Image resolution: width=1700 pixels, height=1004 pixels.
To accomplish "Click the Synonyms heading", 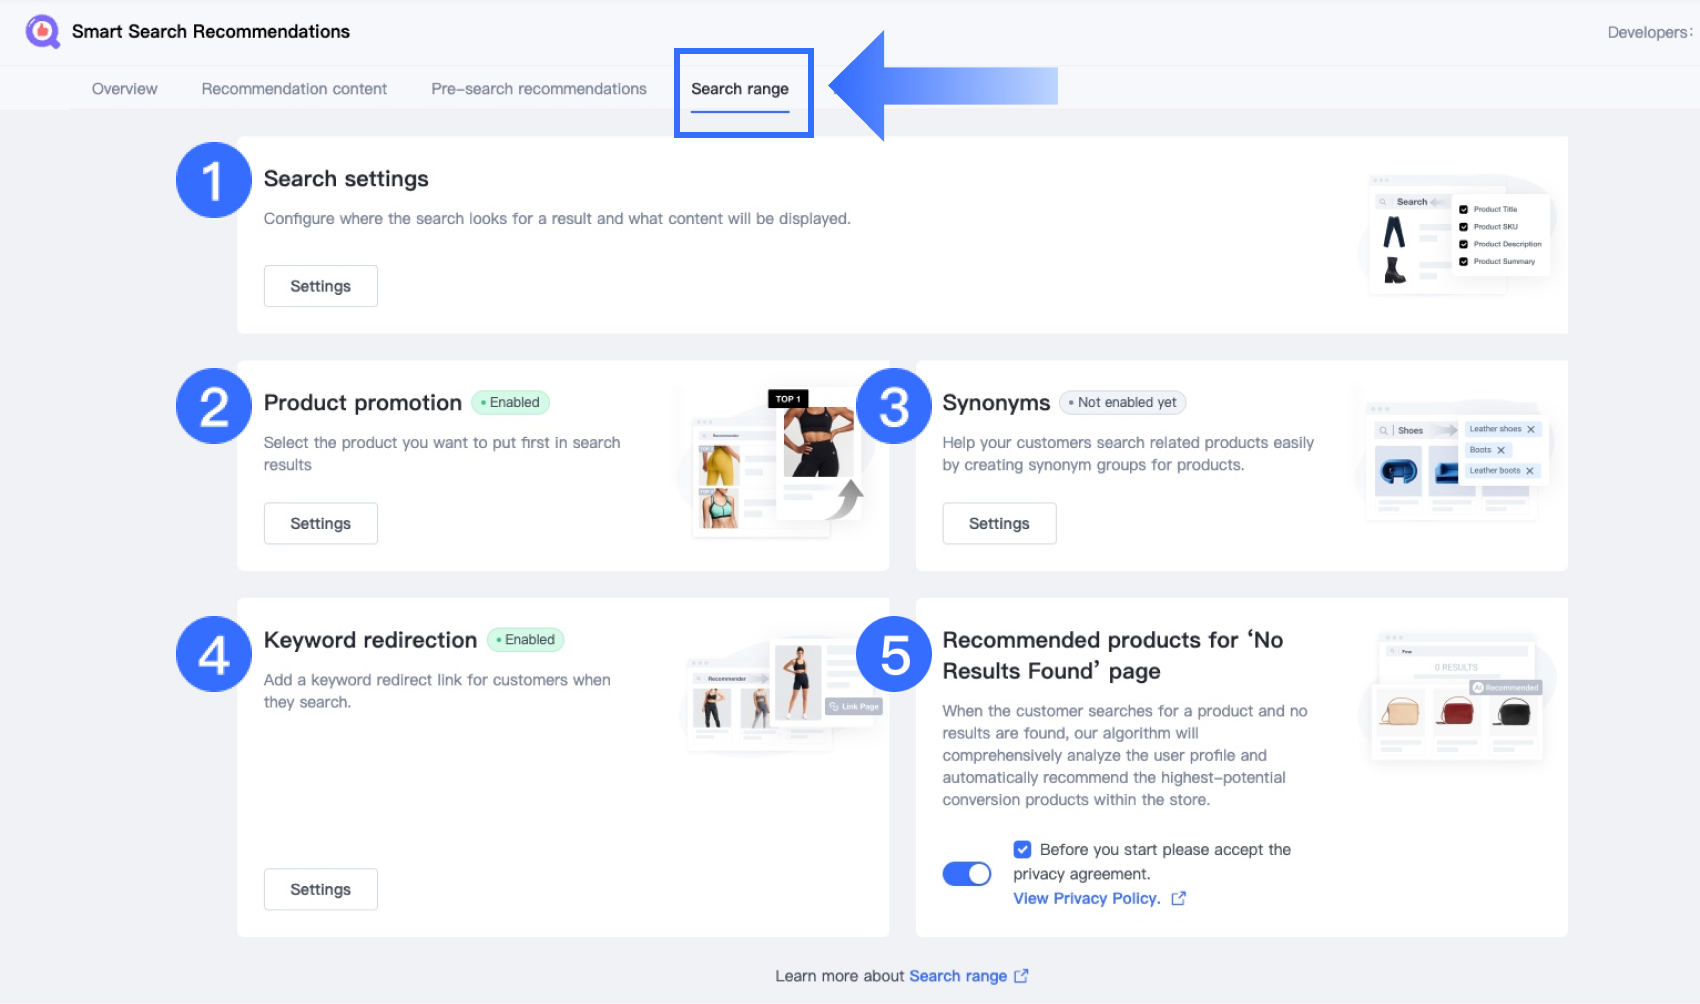I will (996, 403).
